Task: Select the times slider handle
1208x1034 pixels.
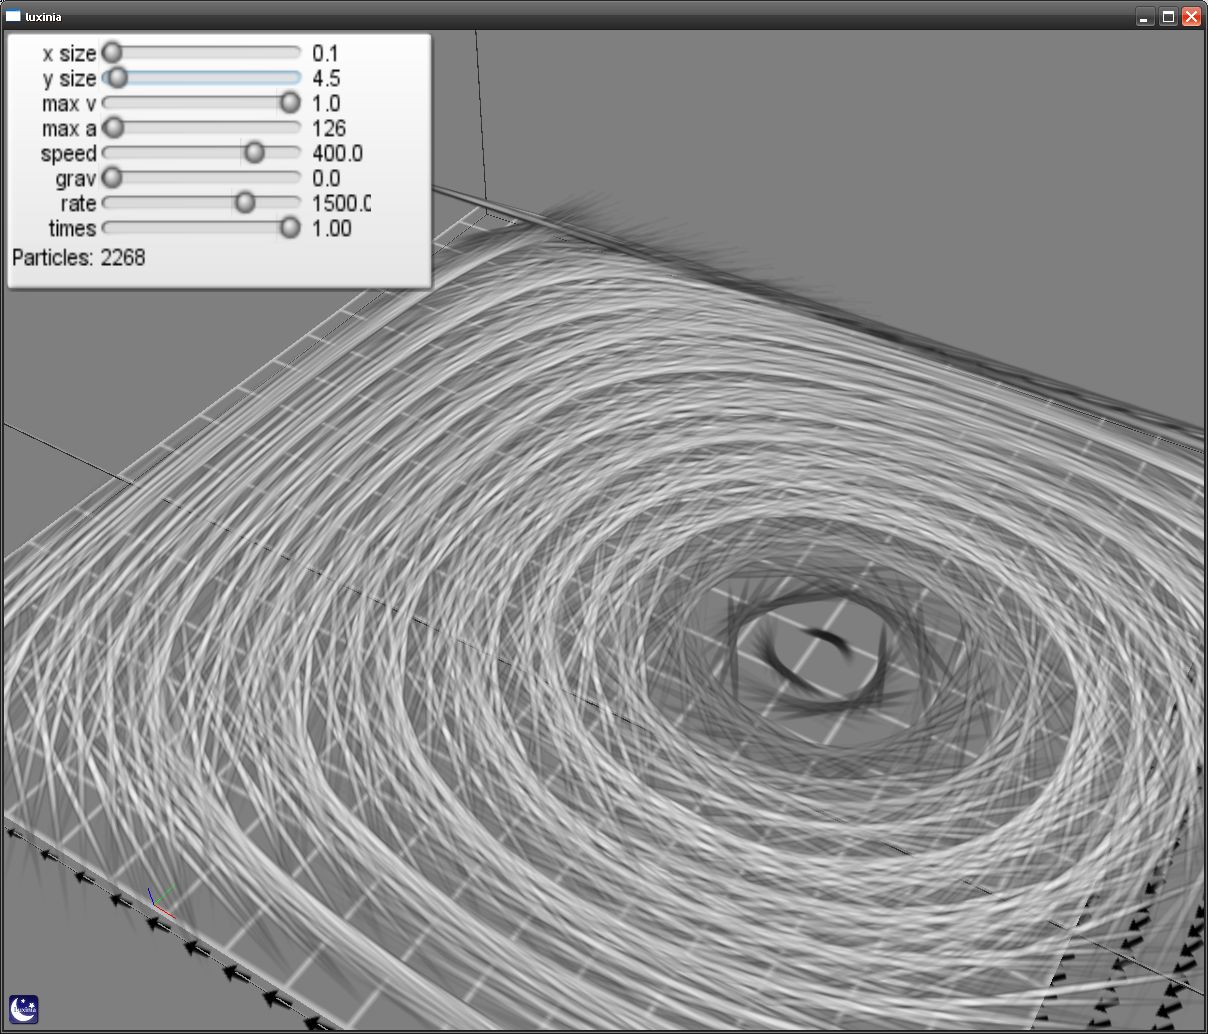Action: coord(290,228)
